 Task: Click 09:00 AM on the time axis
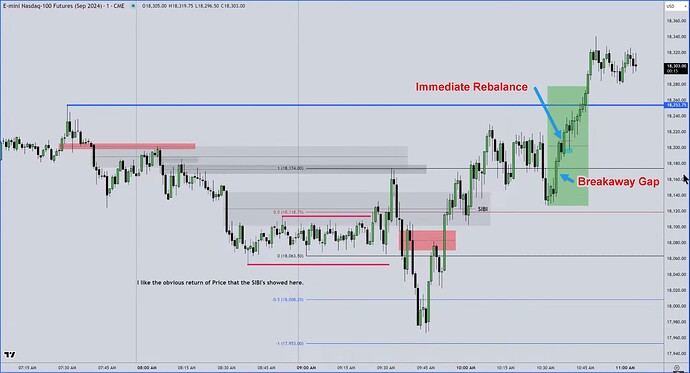(306, 367)
